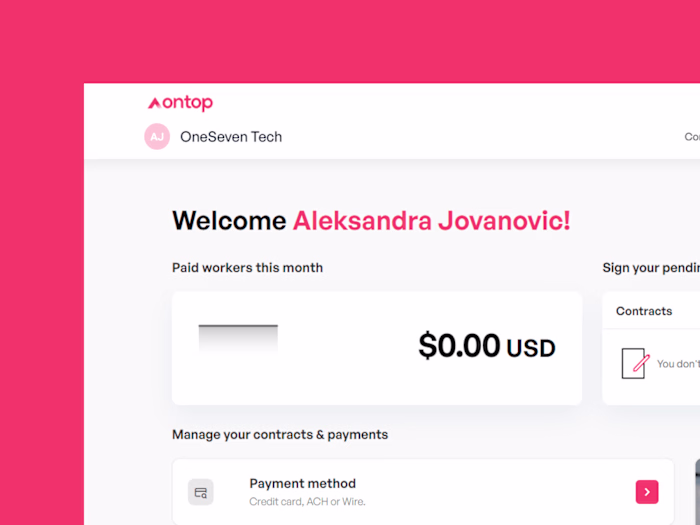Click the contract signing pen icon

click(x=635, y=363)
